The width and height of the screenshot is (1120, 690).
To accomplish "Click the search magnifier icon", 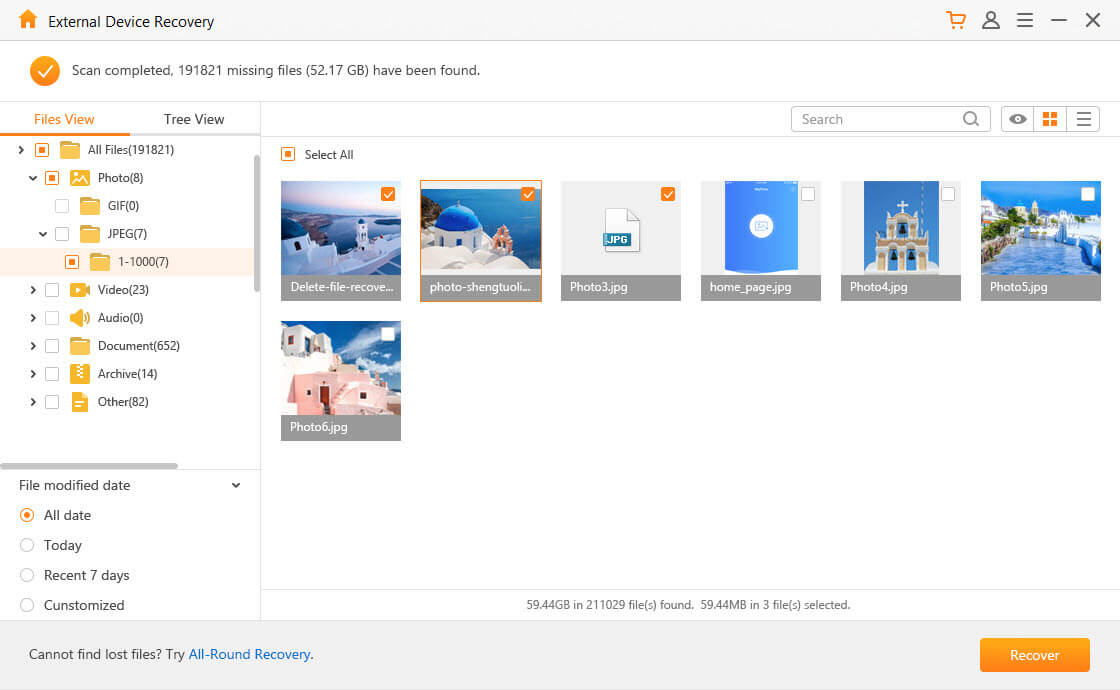I will pos(970,118).
